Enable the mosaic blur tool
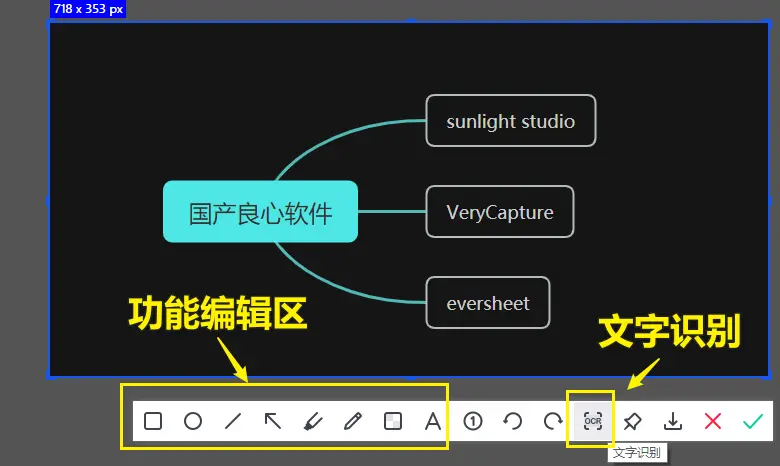 (393, 421)
